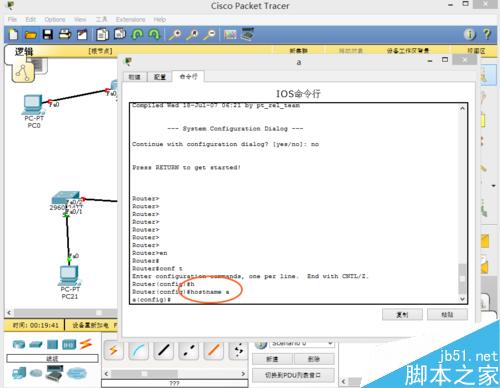Save the network with the floppy icon
The height and width of the screenshot is (388, 500).
[x=48, y=34]
